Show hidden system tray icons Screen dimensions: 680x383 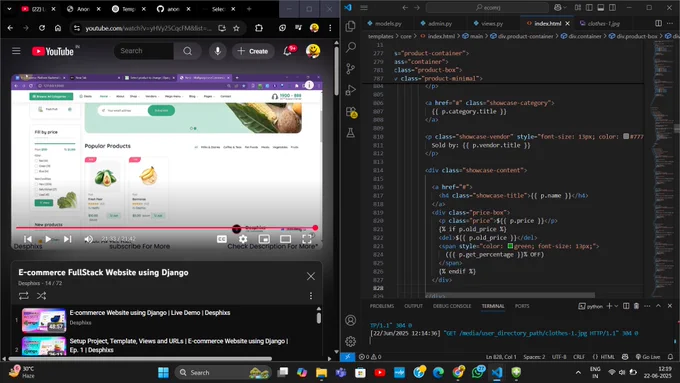pos(578,373)
